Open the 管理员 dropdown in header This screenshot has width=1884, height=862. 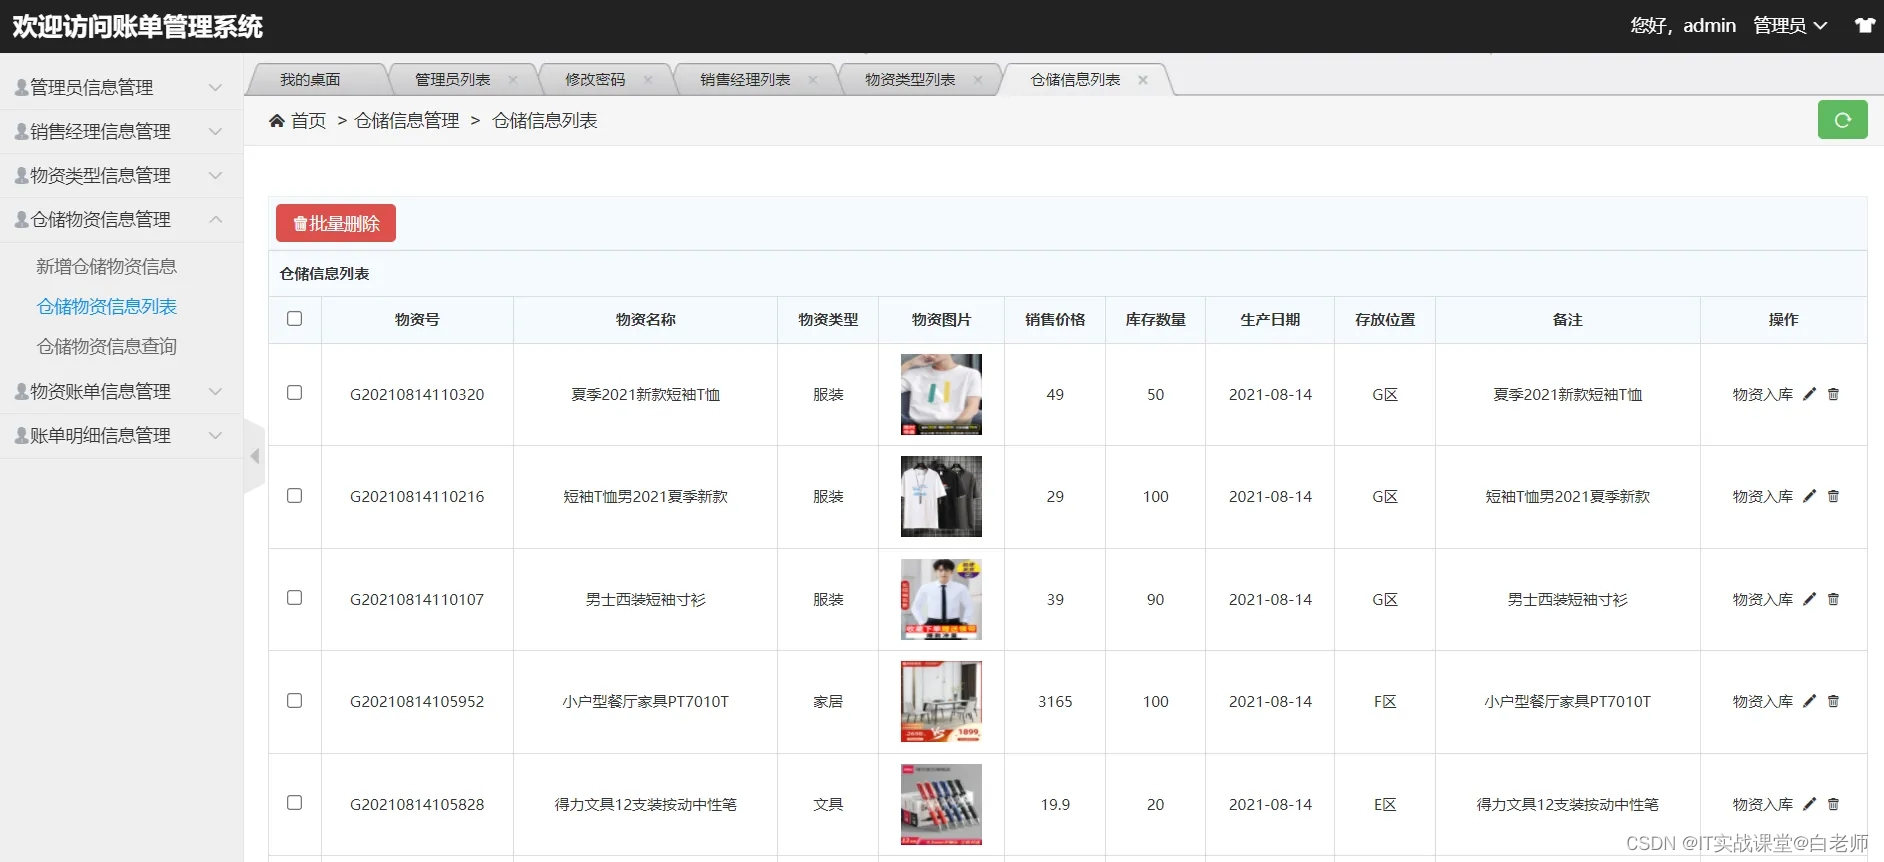(1790, 26)
